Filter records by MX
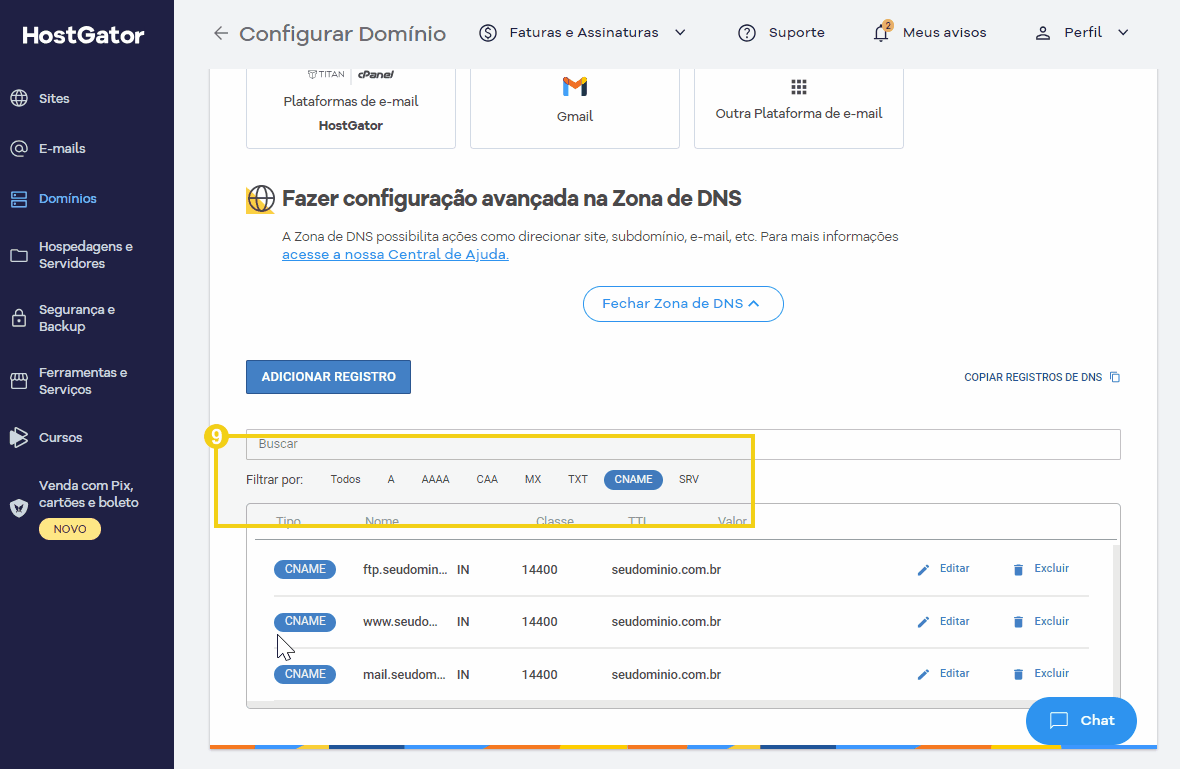 [533, 479]
